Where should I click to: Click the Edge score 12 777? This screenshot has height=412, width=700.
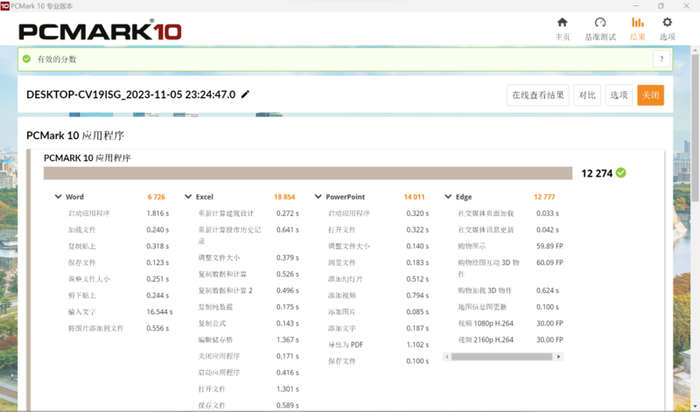click(544, 197)
